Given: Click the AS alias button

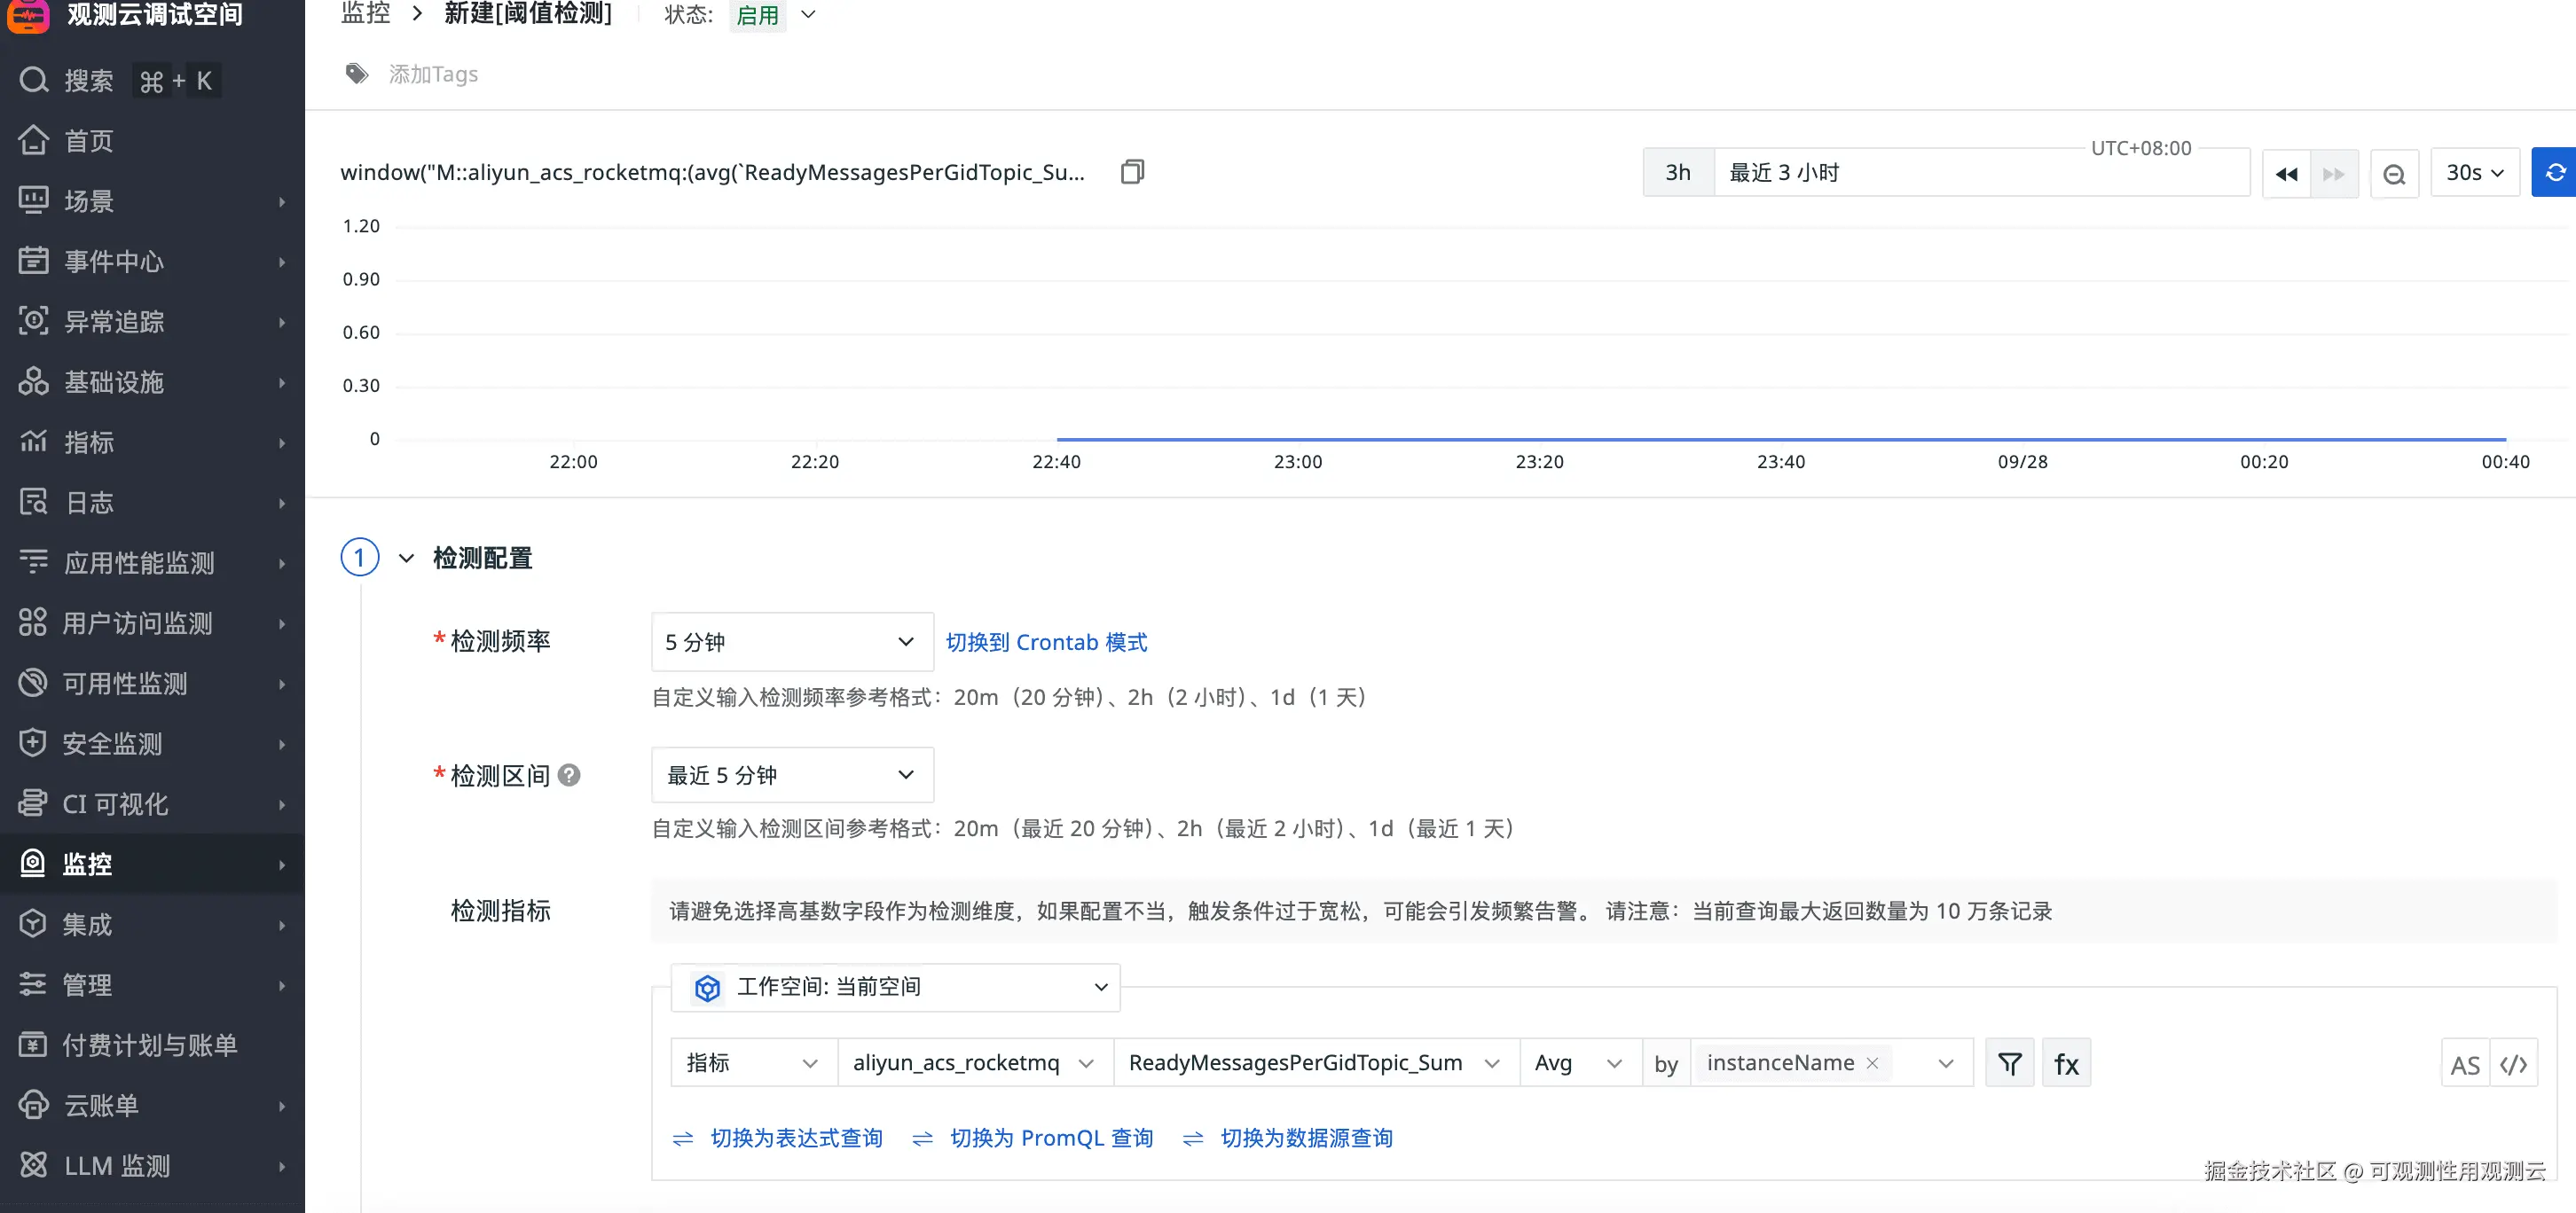Looking at the screenshot, I should pos(2465,1065).
